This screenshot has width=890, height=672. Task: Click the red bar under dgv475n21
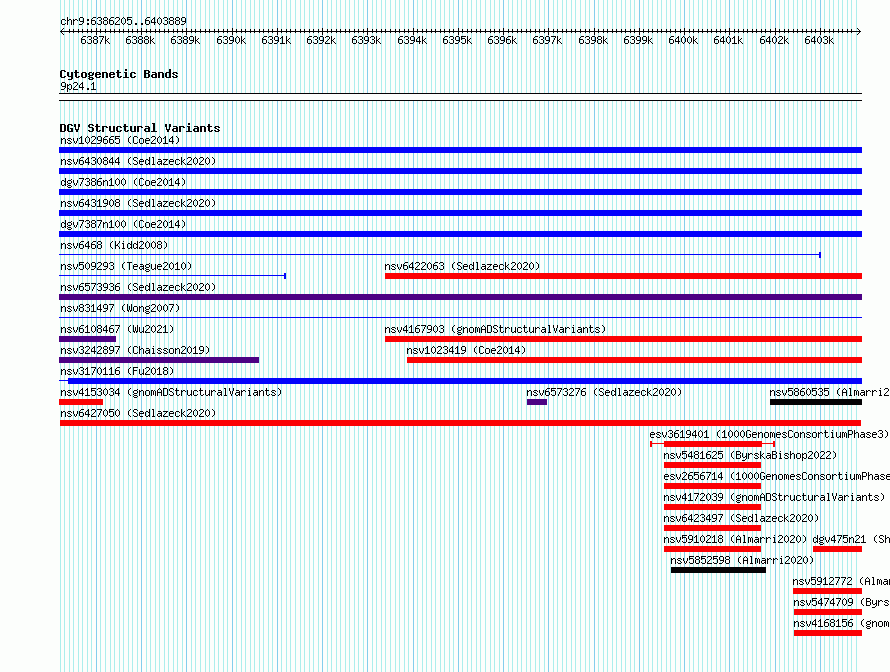837,549
